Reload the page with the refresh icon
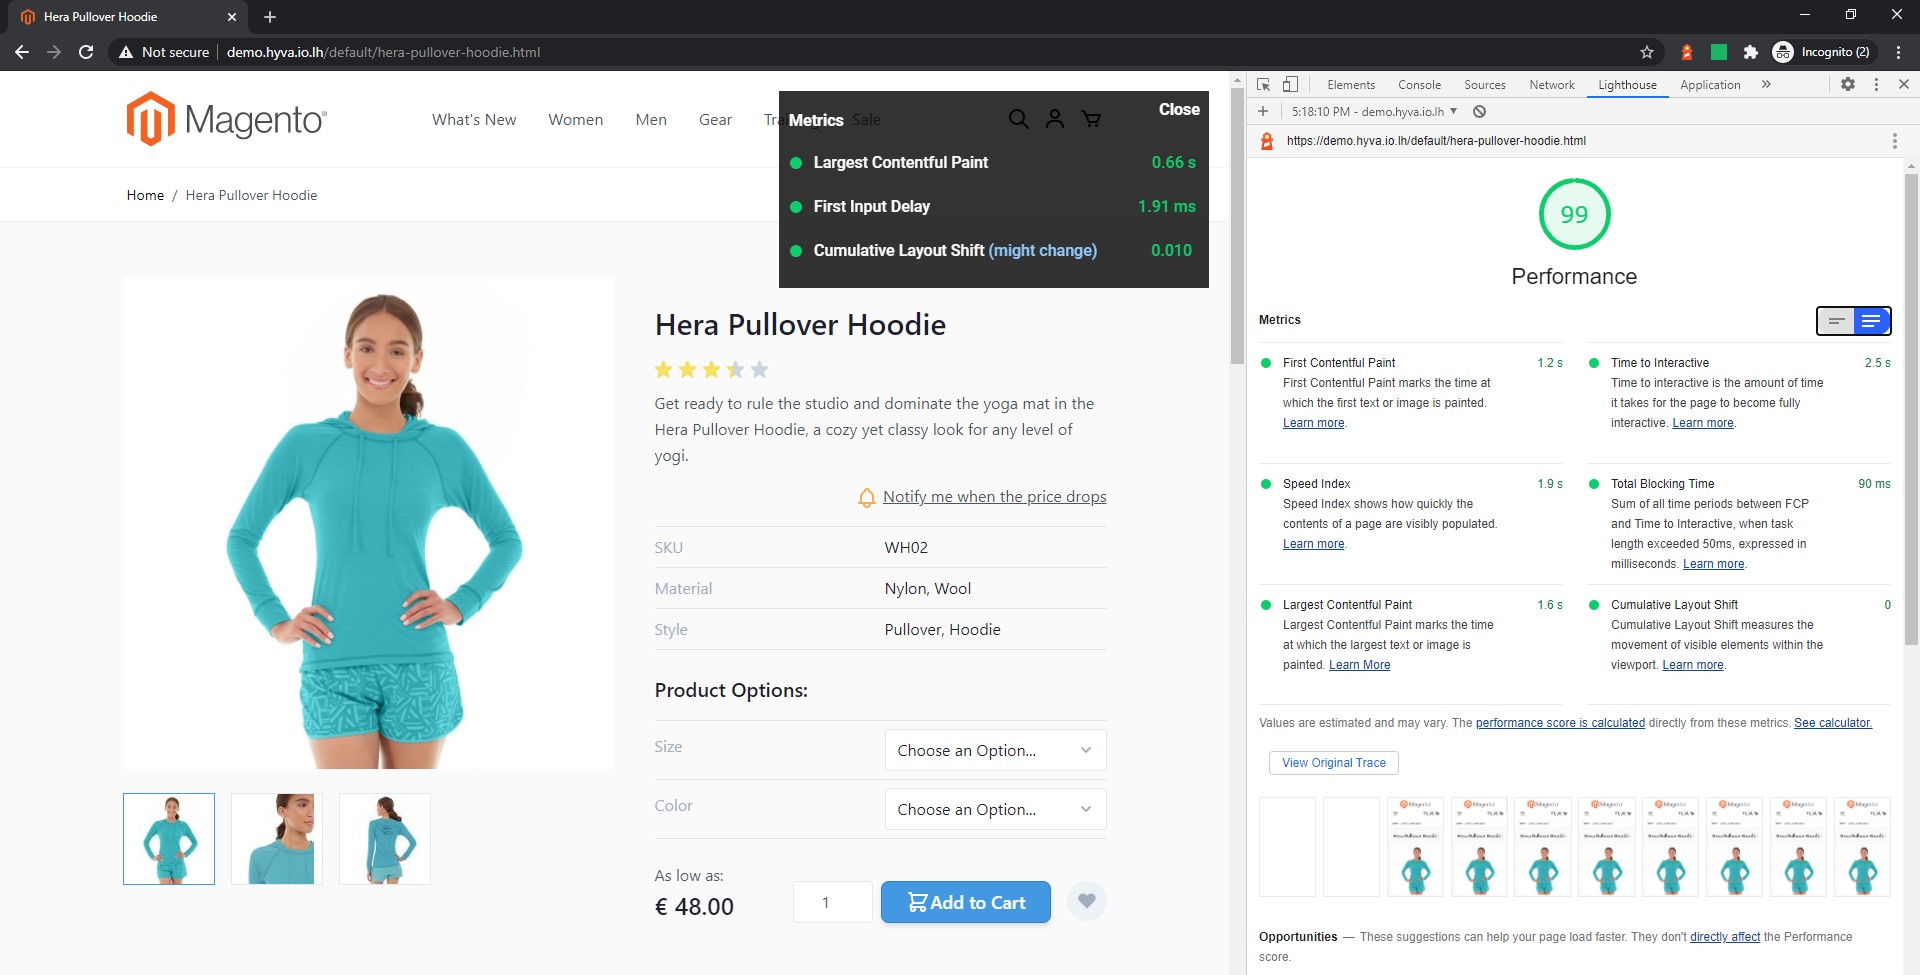 (x=86, y=52)
